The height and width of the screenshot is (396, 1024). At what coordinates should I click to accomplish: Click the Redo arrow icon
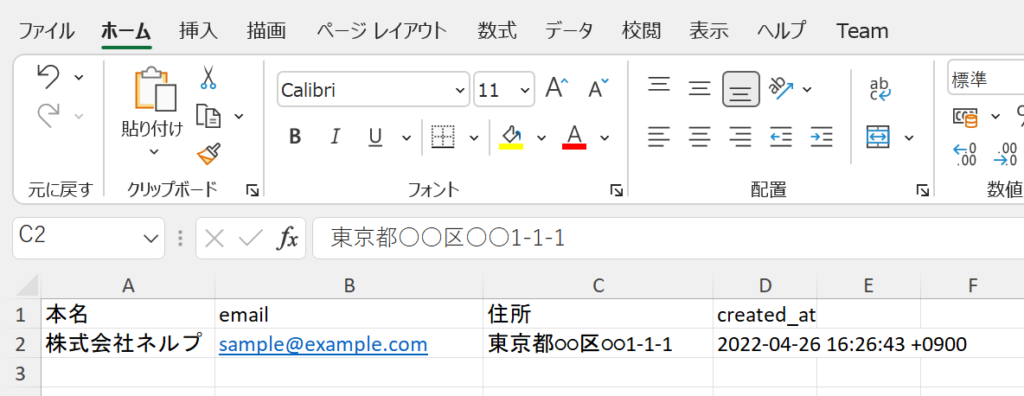point(49,116)
